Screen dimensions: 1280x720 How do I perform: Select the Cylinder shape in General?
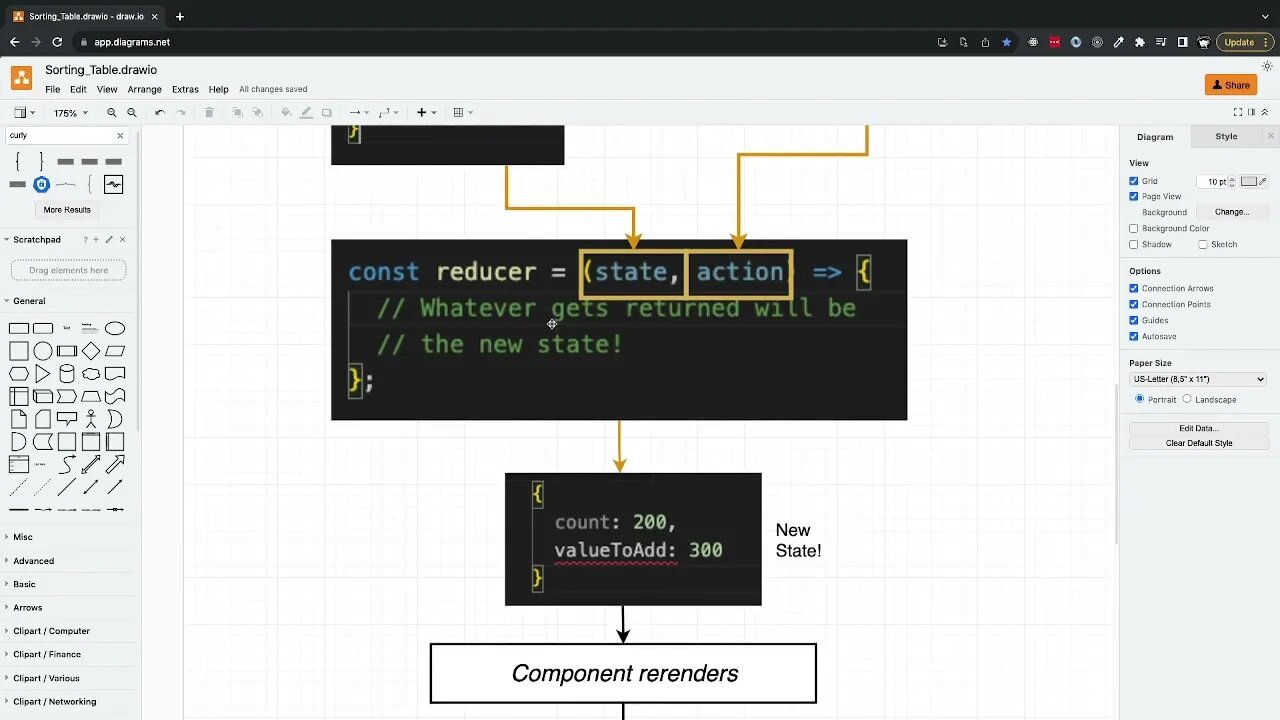click(67, 374)
